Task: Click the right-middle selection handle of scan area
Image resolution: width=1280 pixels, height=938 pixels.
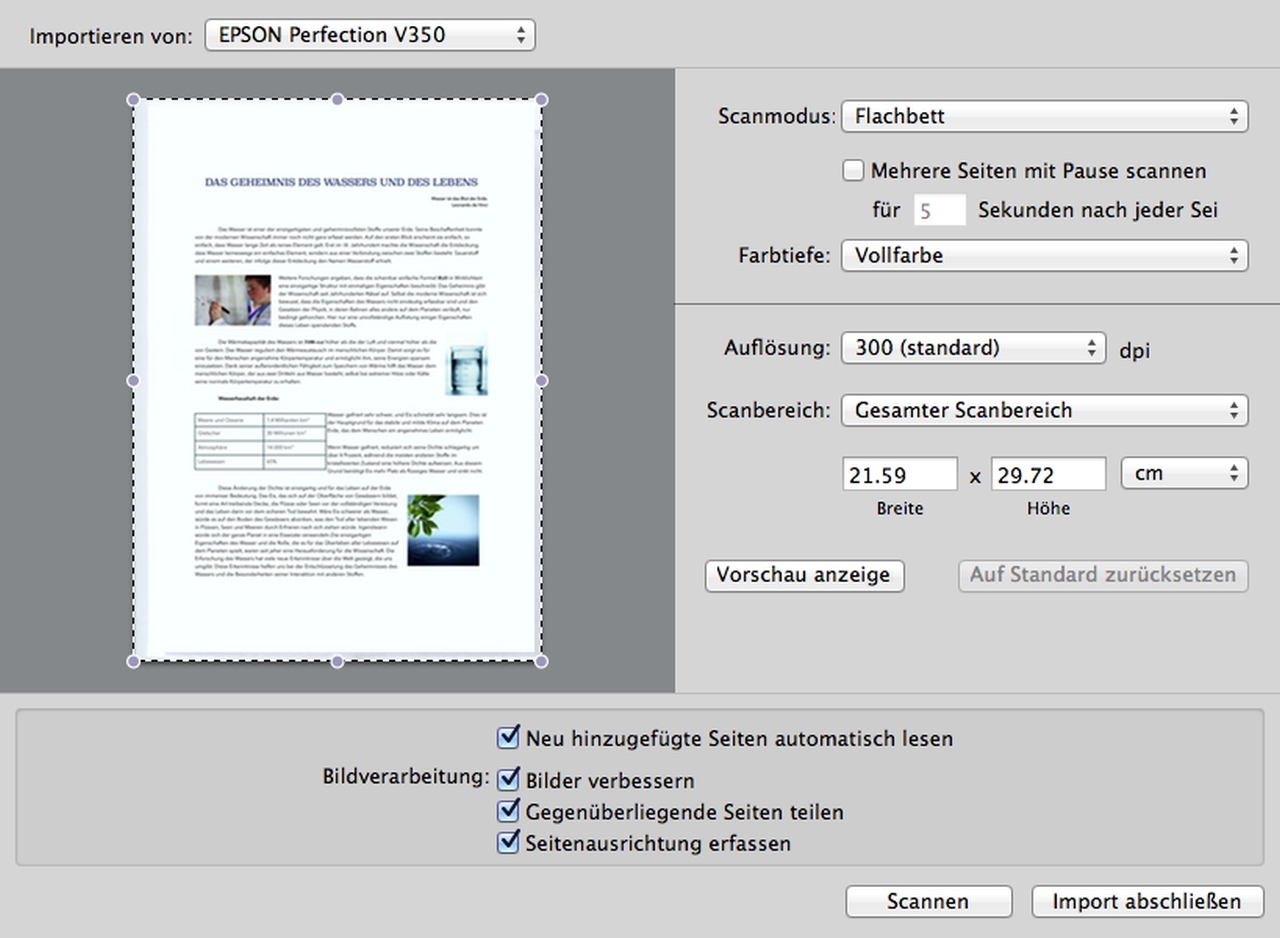Action: (x=542, y=380)
